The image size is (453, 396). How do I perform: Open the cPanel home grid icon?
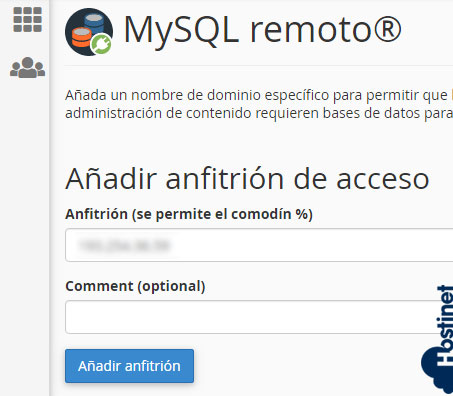pyautogui.click(x=27, y=19)
